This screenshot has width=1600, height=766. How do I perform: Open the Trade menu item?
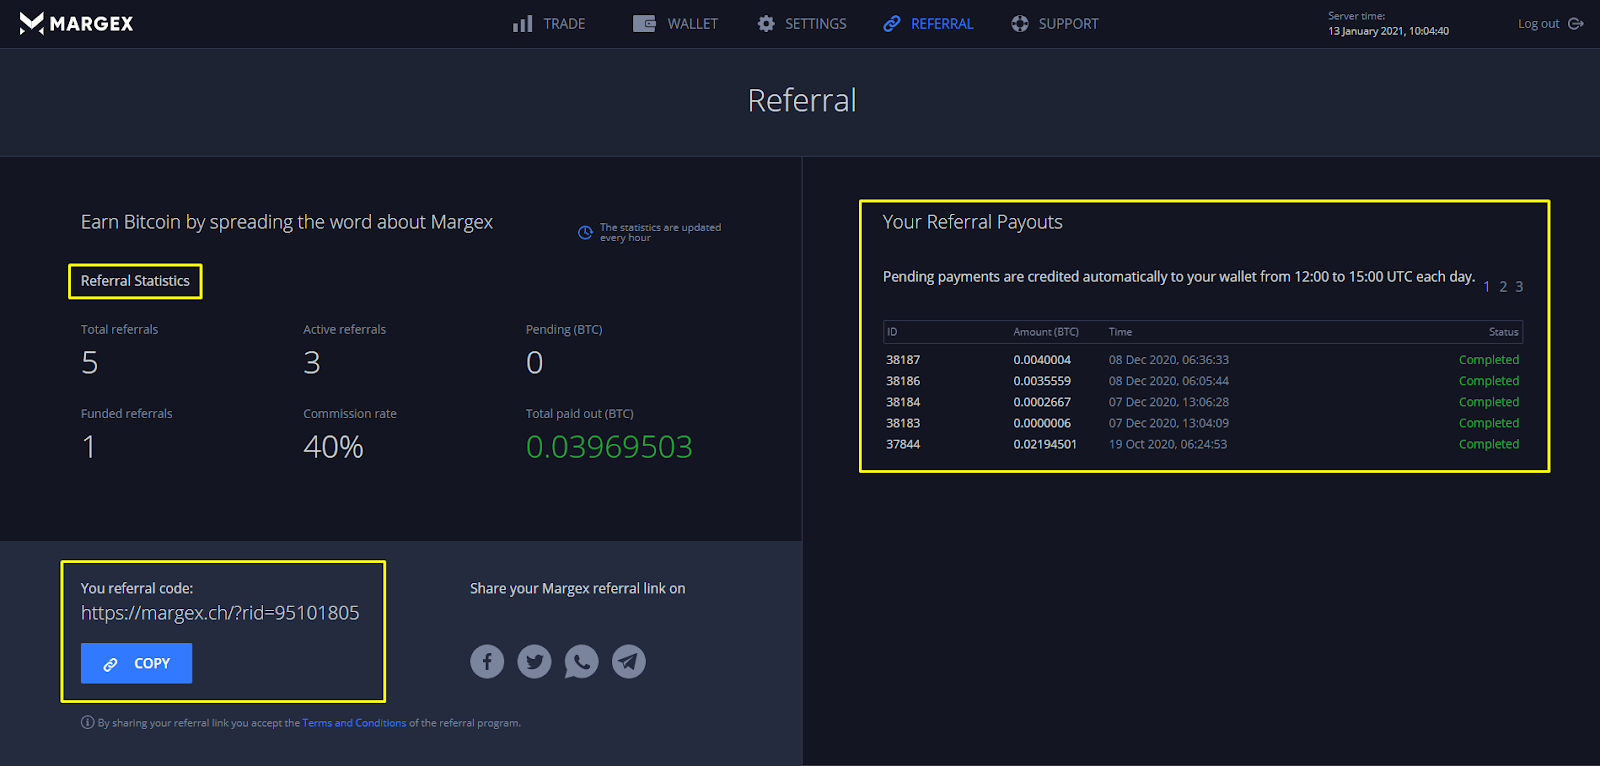[549, 24]
